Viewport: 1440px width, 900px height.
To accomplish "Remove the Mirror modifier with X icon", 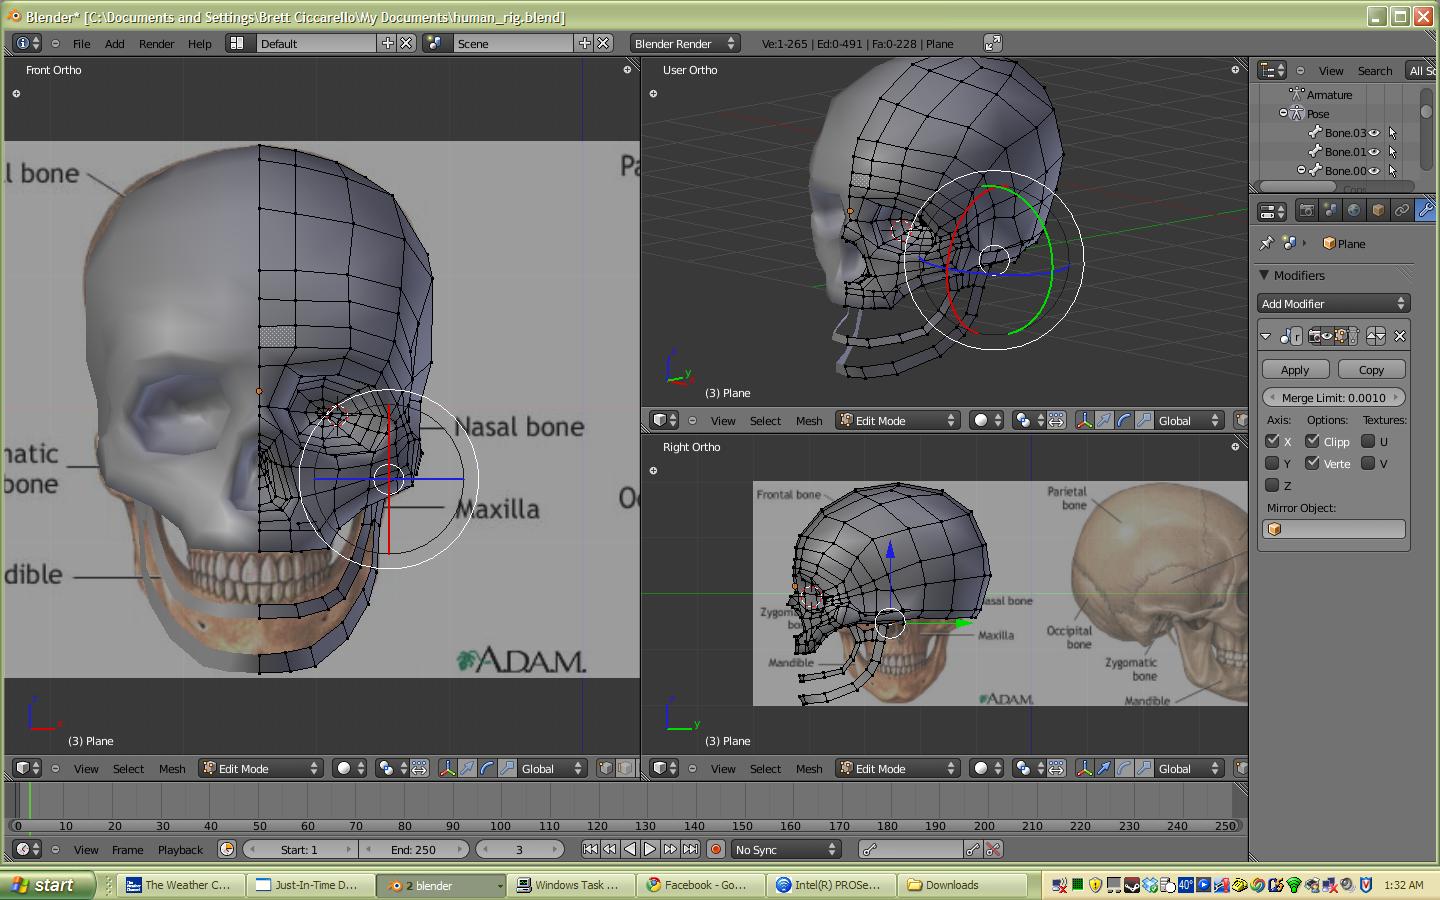I will (x=1400, y=336).
